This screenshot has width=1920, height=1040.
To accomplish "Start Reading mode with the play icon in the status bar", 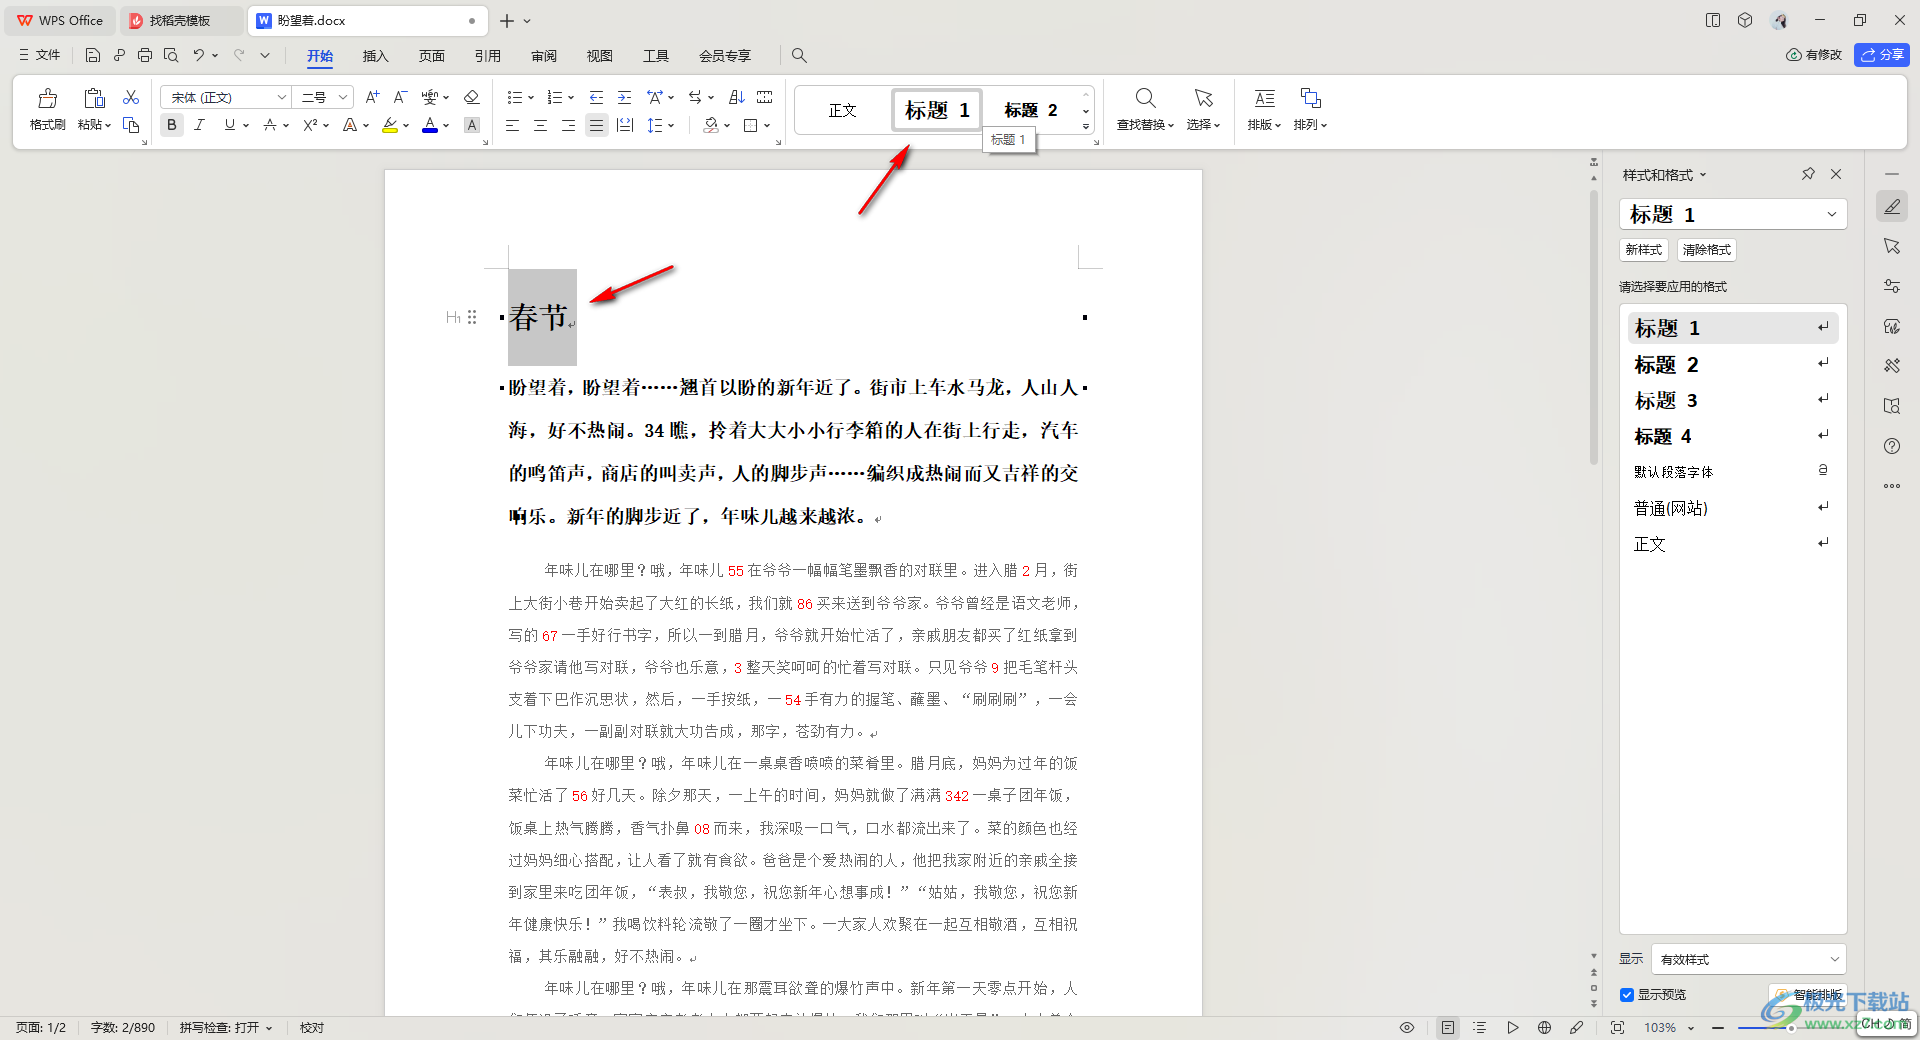I will coord(1512,1027).
